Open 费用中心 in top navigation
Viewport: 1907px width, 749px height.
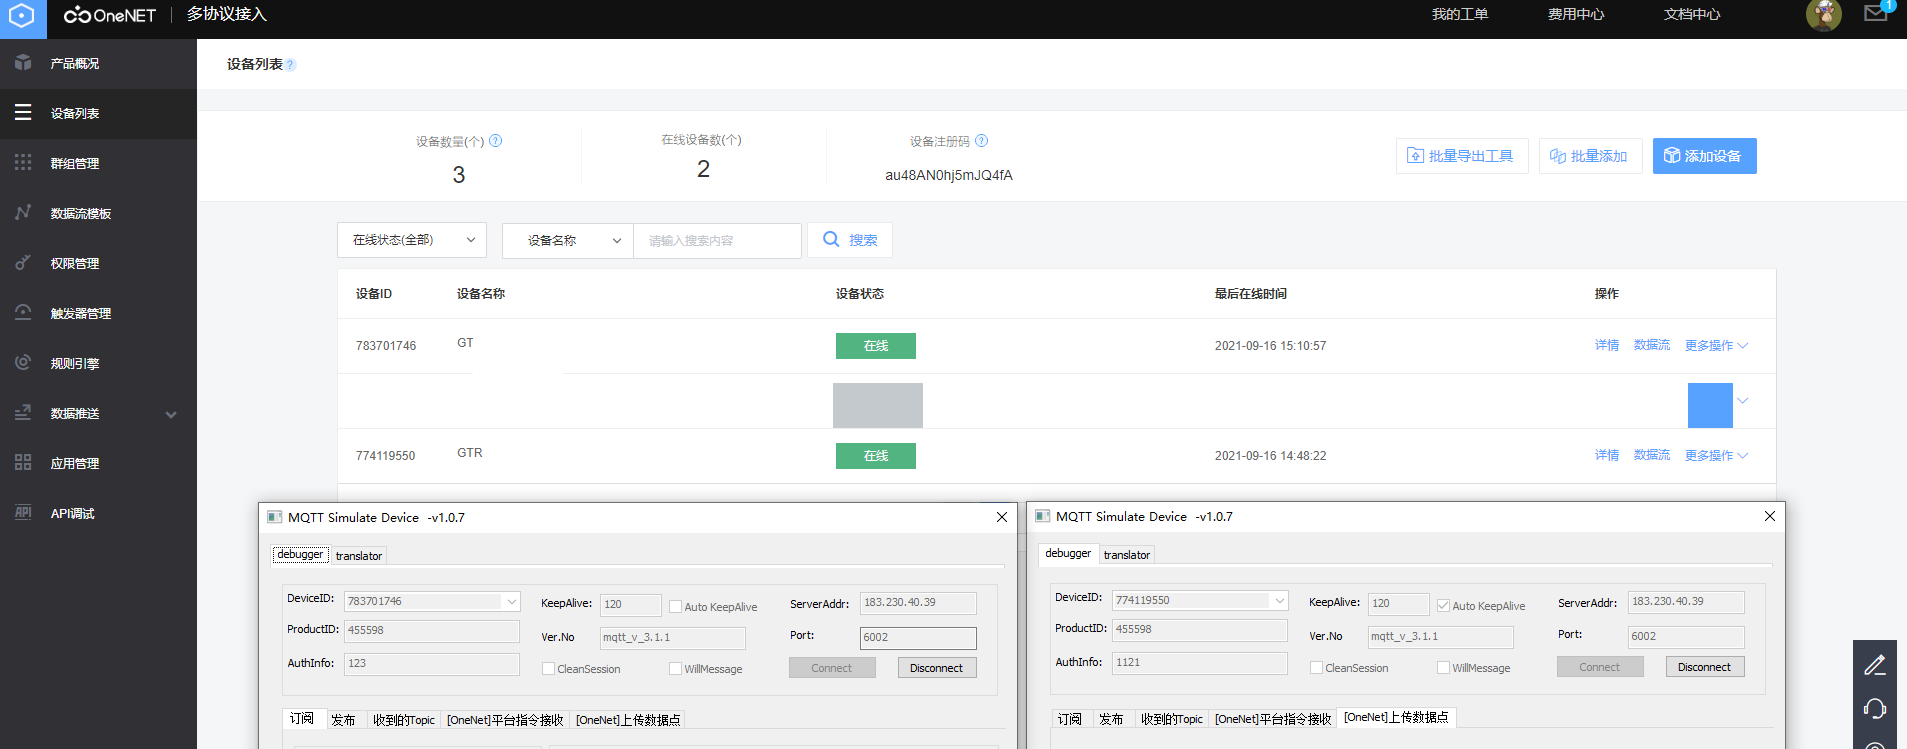coord(1576,14)
